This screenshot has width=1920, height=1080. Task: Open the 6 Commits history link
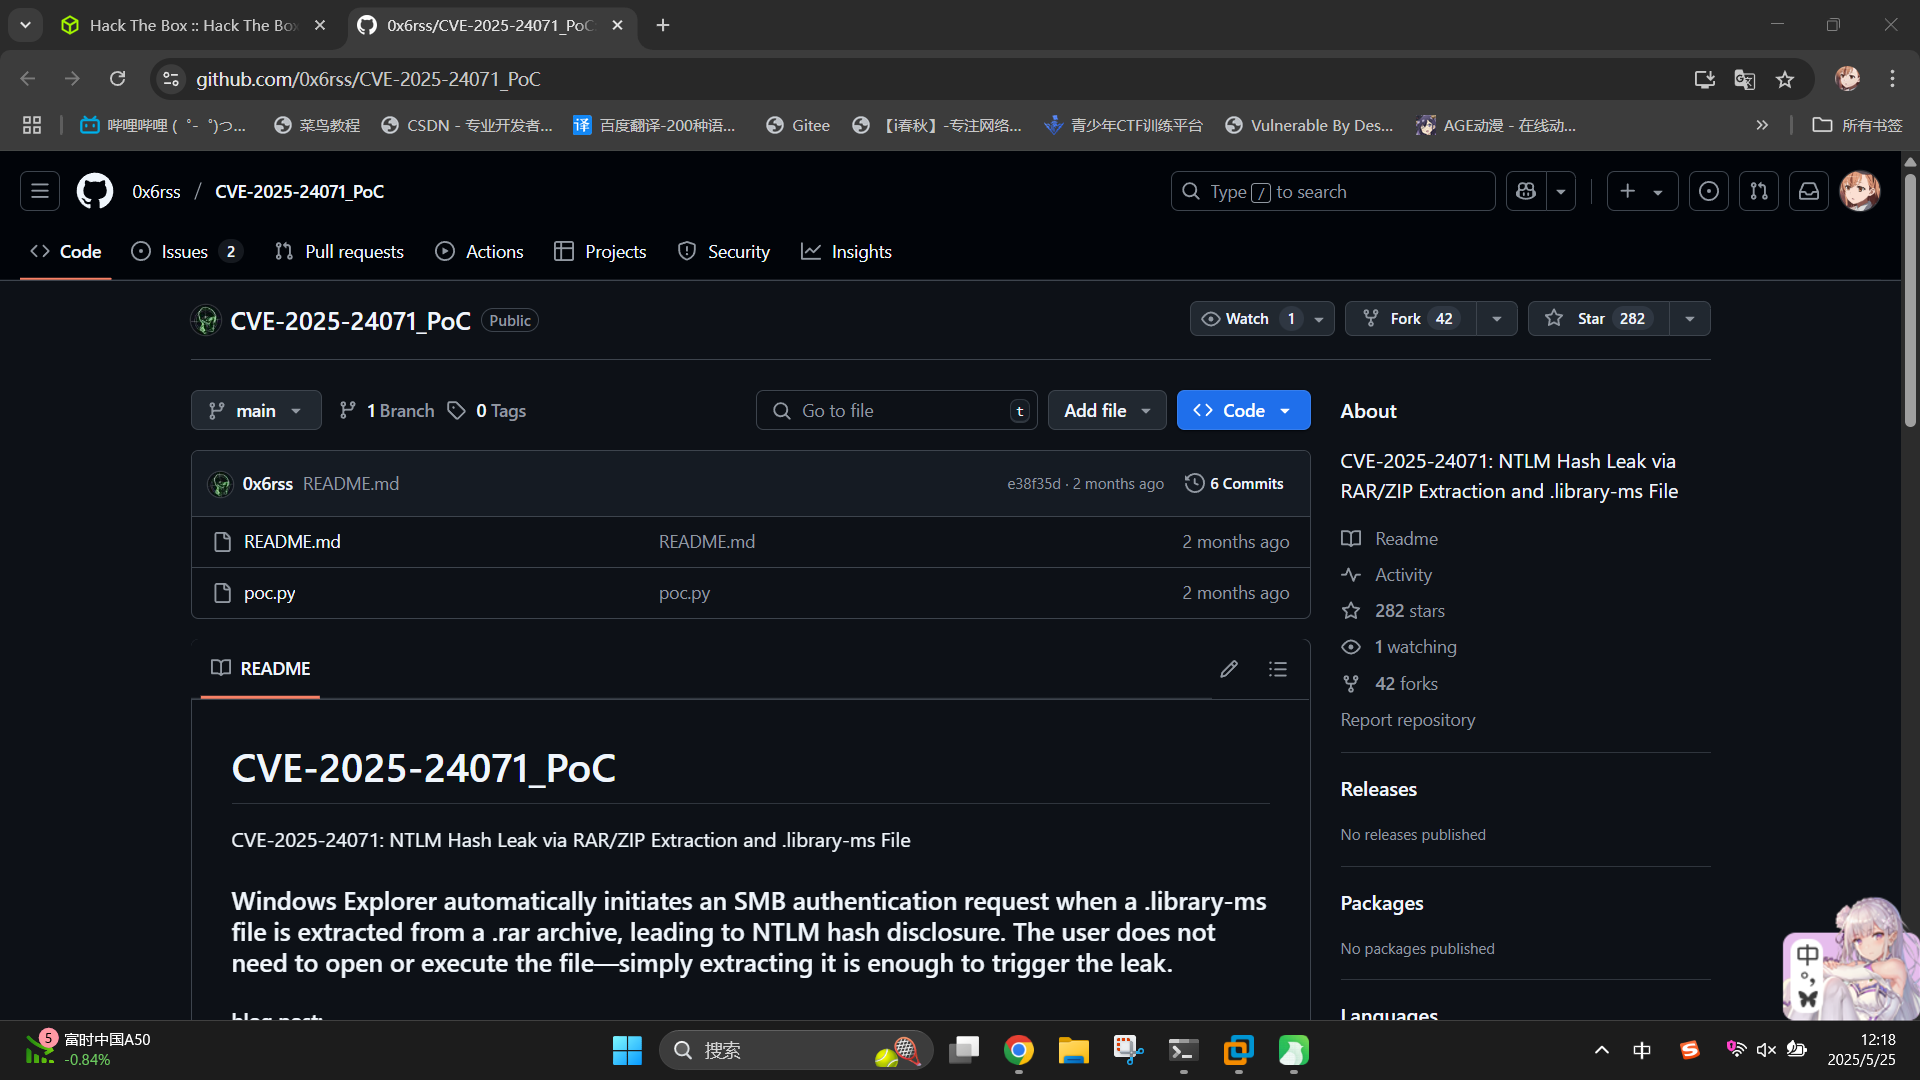(x=1234, y=484)
